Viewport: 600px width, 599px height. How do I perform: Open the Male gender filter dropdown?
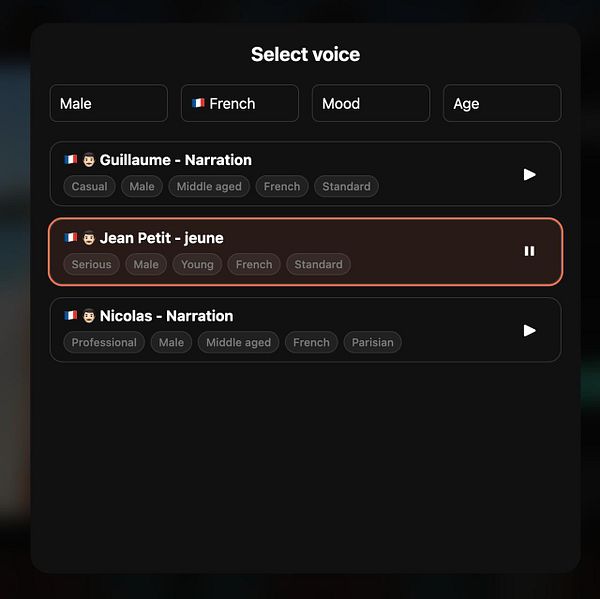click(109, 103)
